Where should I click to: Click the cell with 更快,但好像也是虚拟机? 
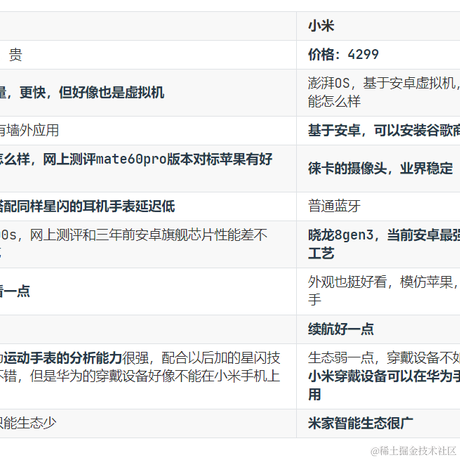point(148,93)
